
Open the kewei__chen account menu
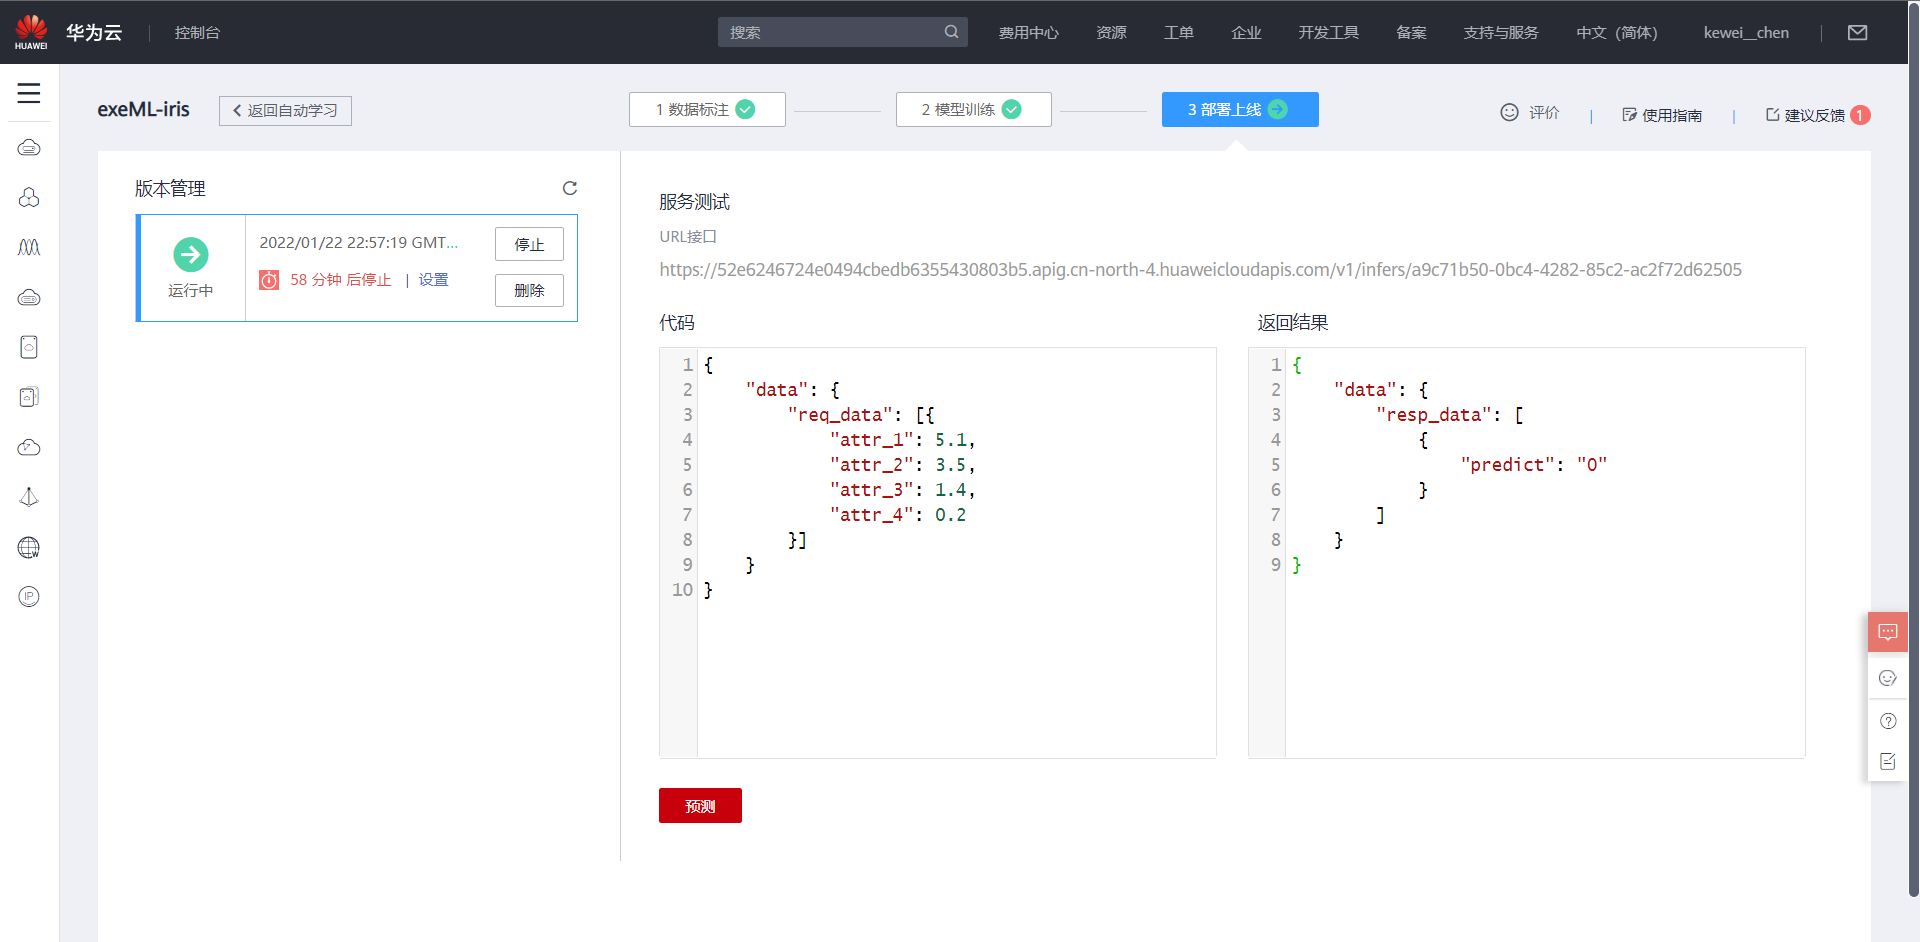(1746, 33)
